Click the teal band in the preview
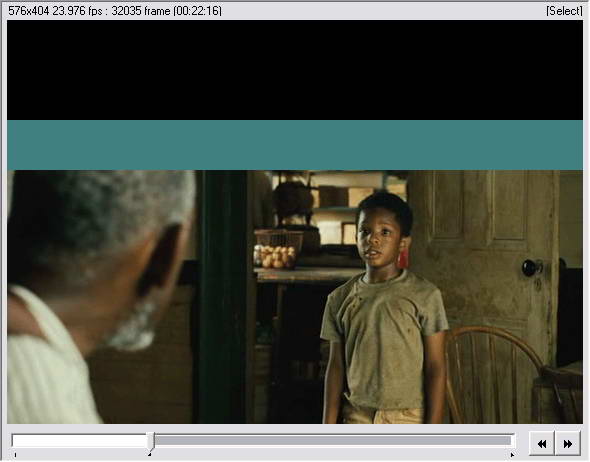Viewport: 590px width, 462px height. 295,145
